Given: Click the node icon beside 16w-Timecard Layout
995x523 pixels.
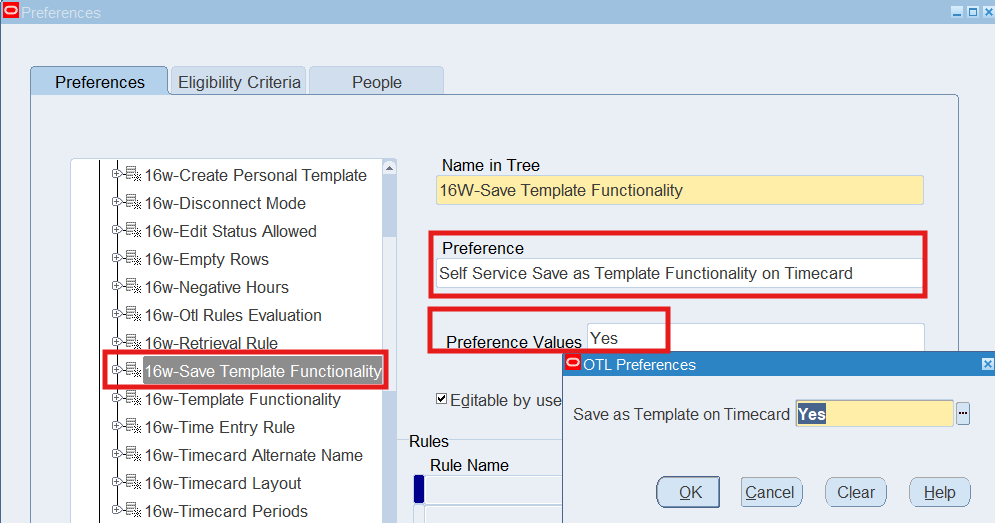Looking at the screenshot, I should click(132, 483).
